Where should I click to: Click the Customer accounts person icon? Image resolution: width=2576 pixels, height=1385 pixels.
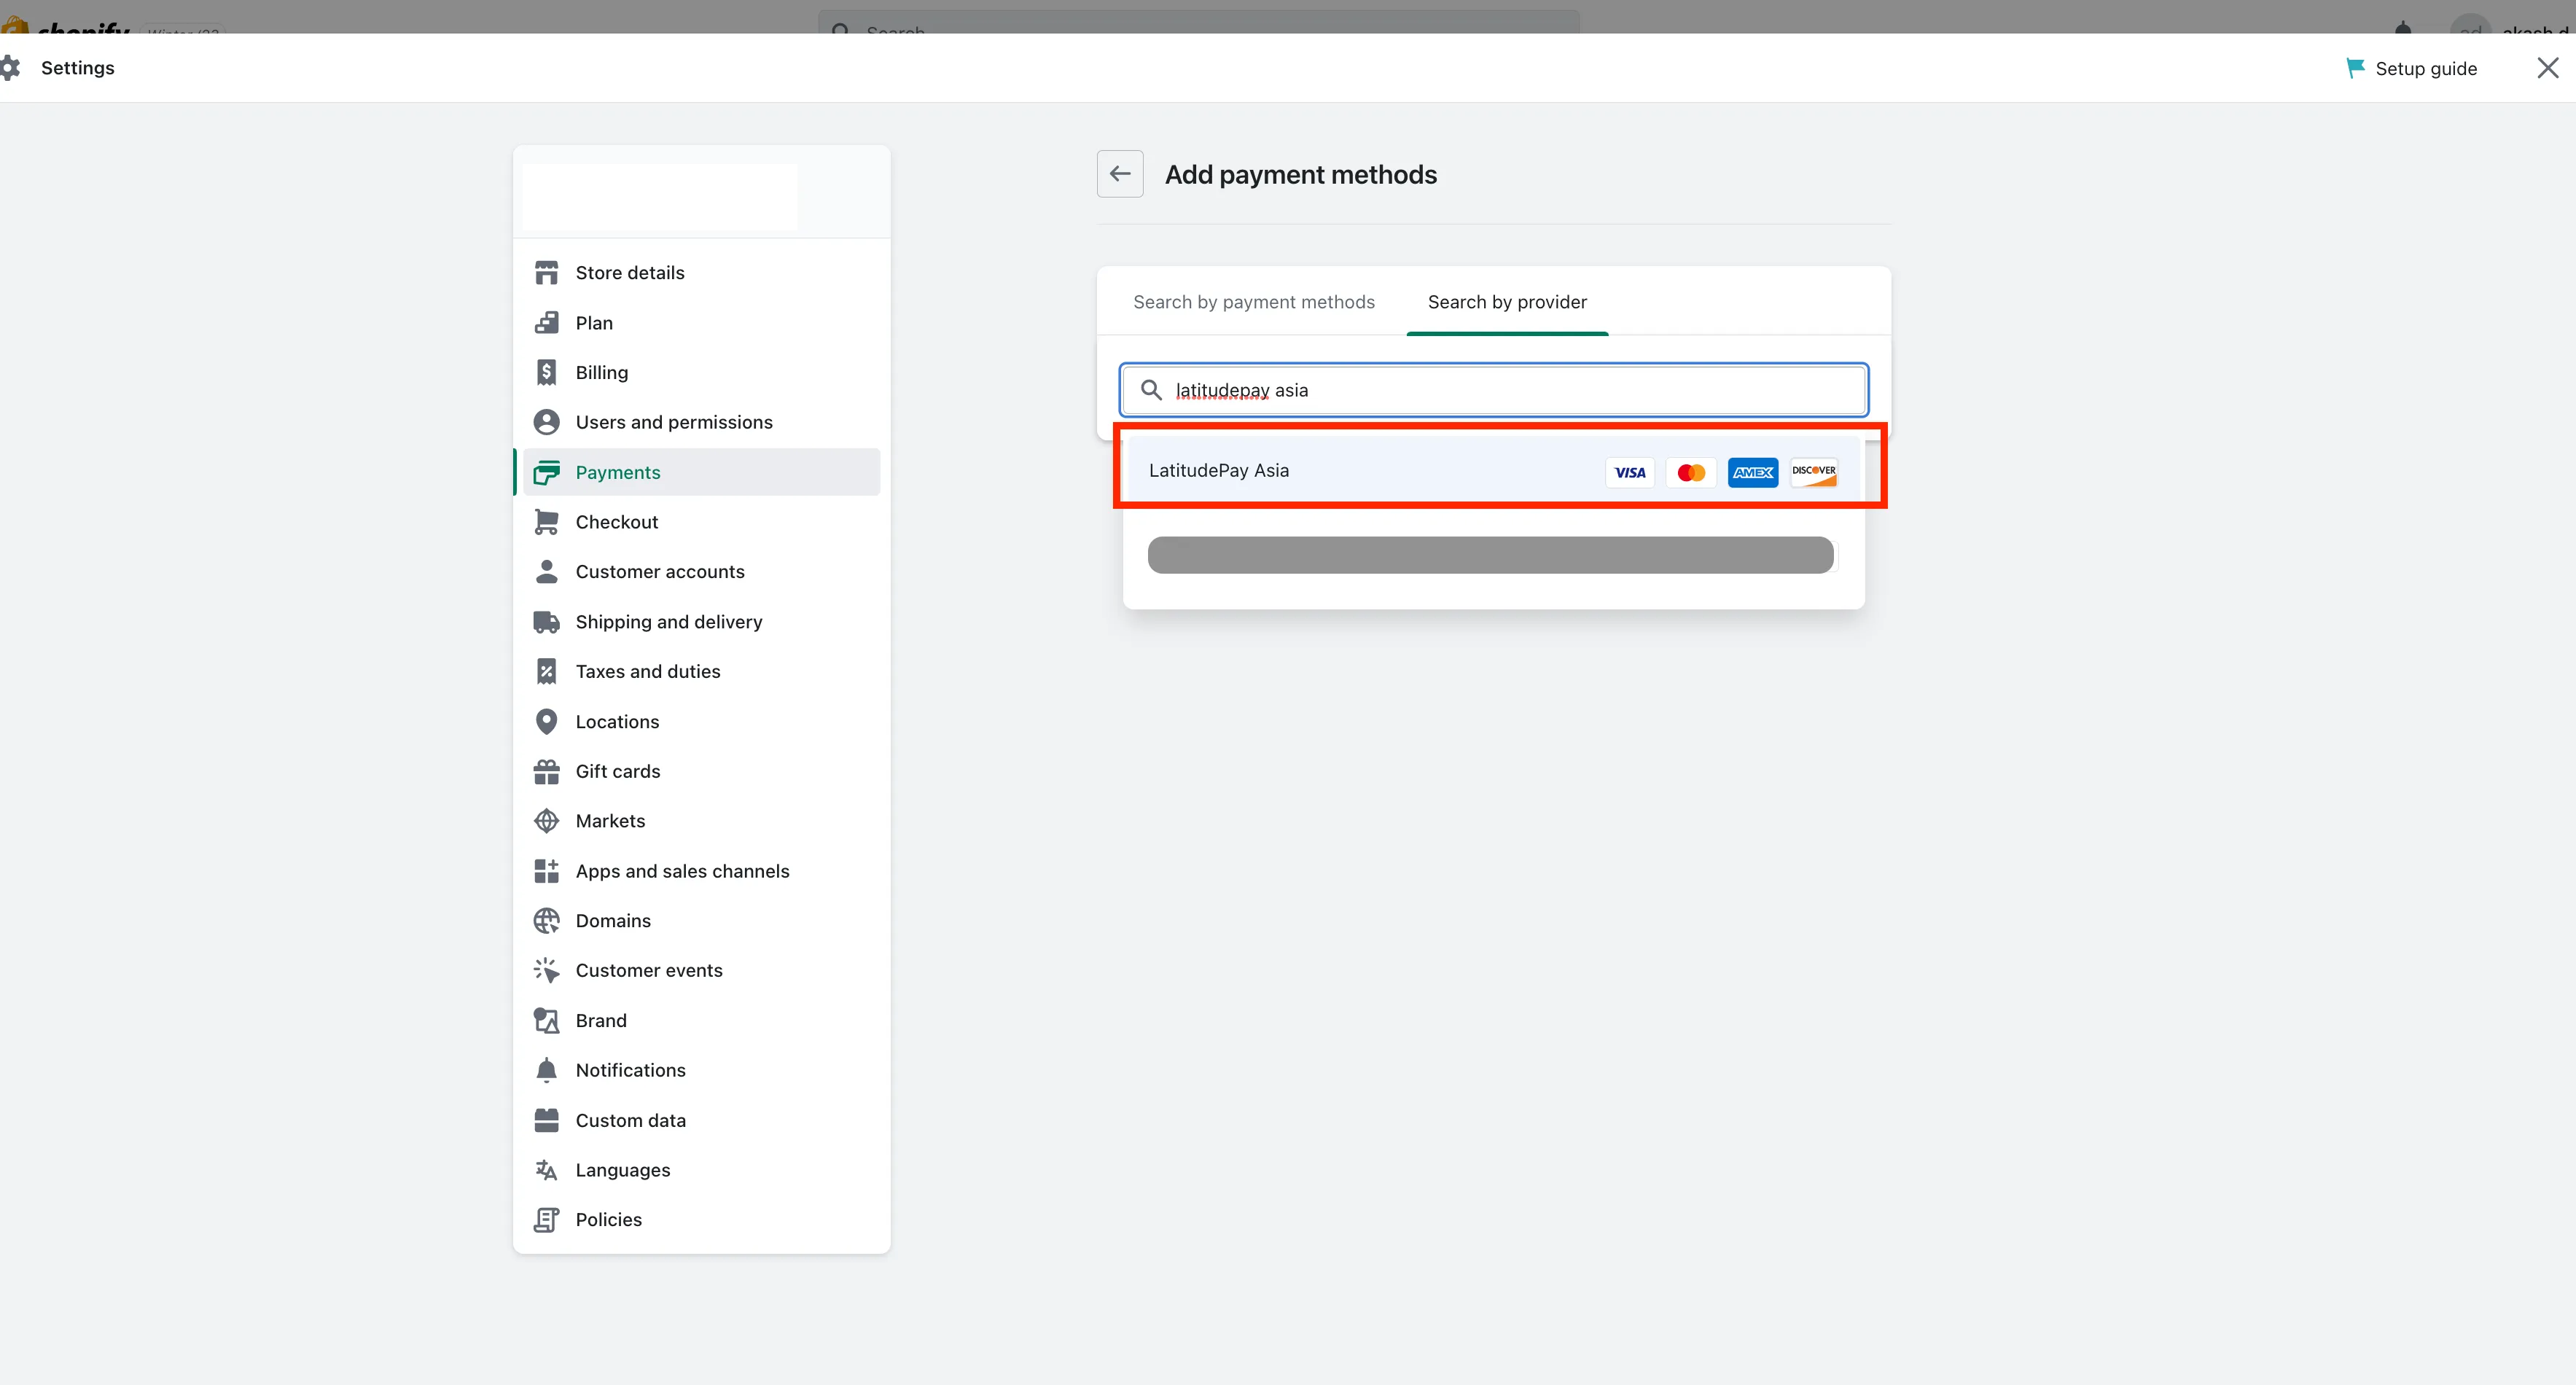546,572
